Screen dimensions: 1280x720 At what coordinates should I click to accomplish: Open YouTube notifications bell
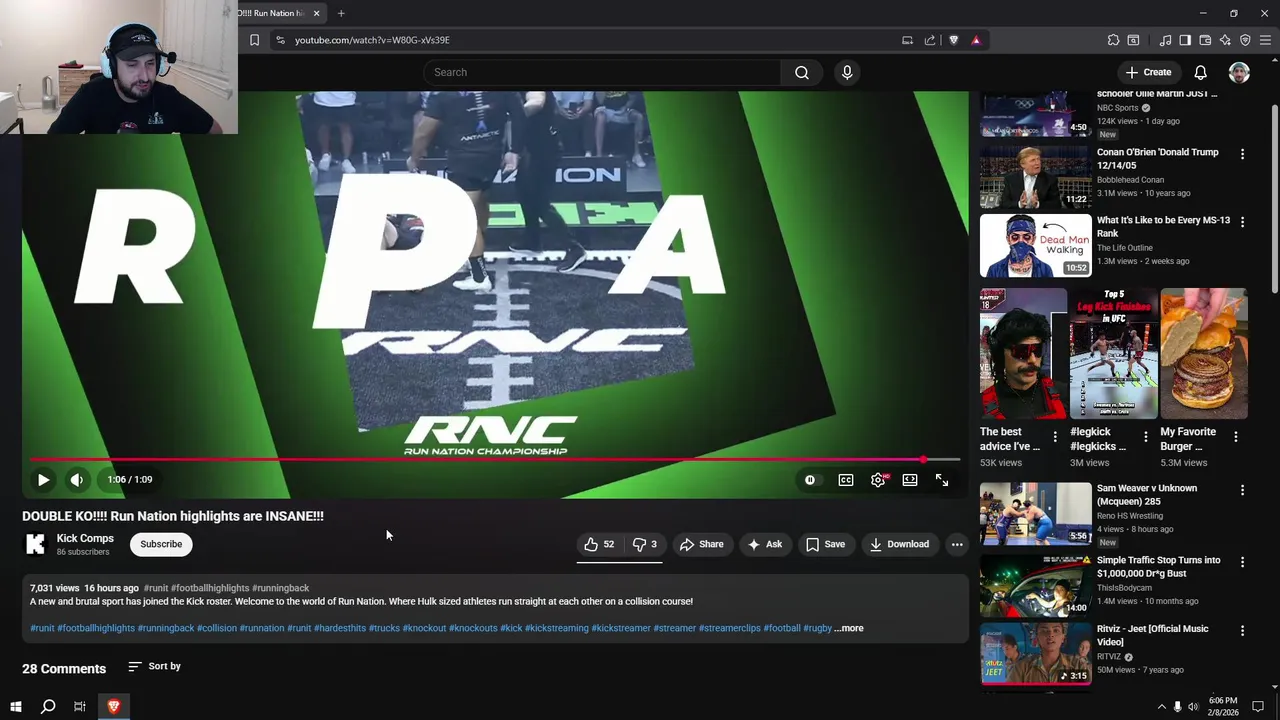tap(1200, 72)
